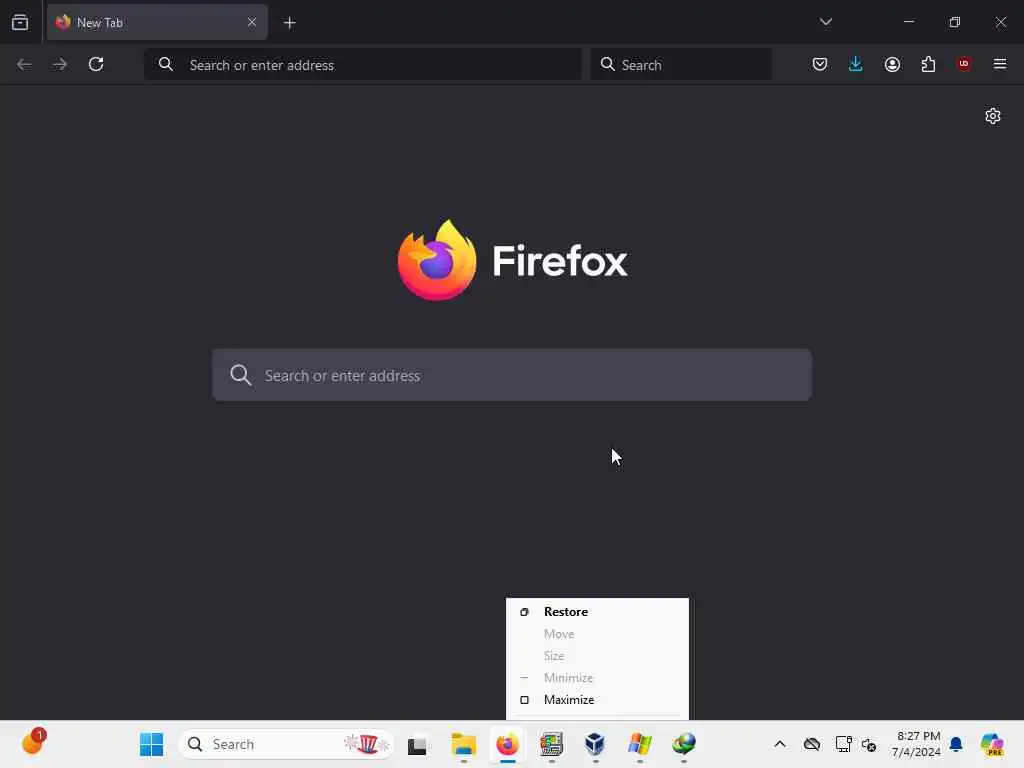The height and width of the screenshot is (768, 1024).
Task: Choose Move from the context menu
Action: click(598, 634)
